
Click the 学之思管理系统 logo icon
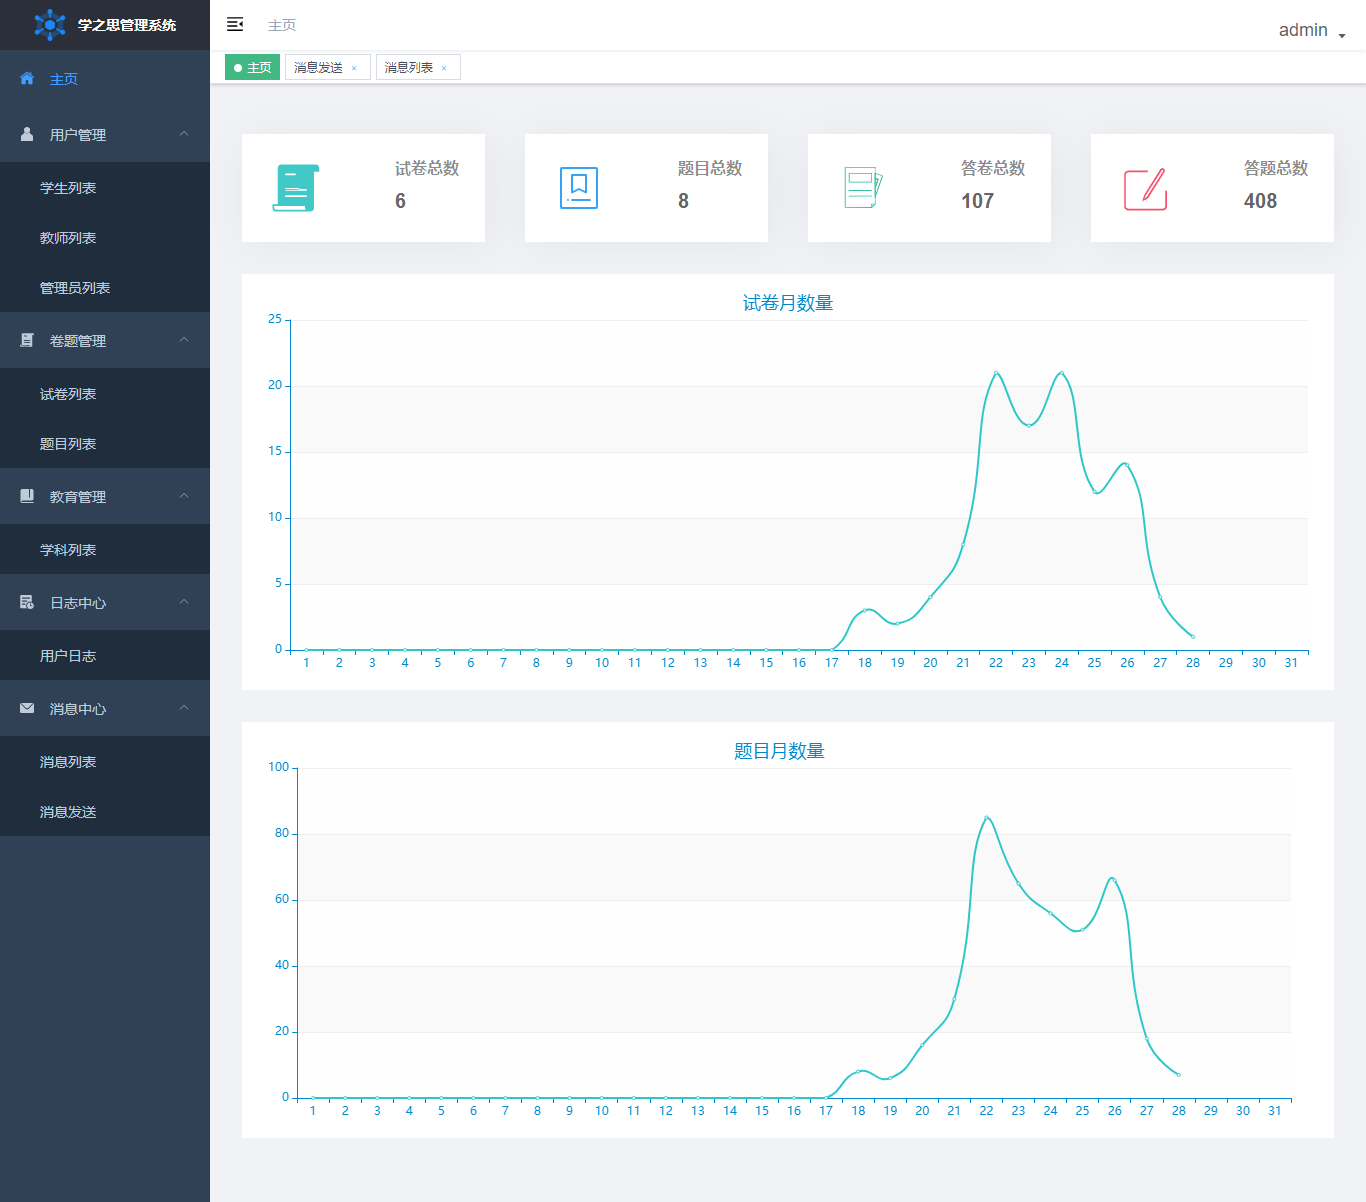[x=49, y=25]
